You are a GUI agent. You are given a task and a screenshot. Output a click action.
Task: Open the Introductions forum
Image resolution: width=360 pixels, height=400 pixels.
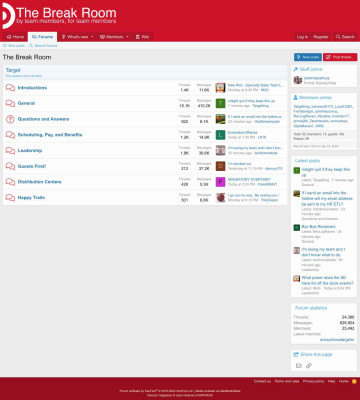[x=32, y=88]
